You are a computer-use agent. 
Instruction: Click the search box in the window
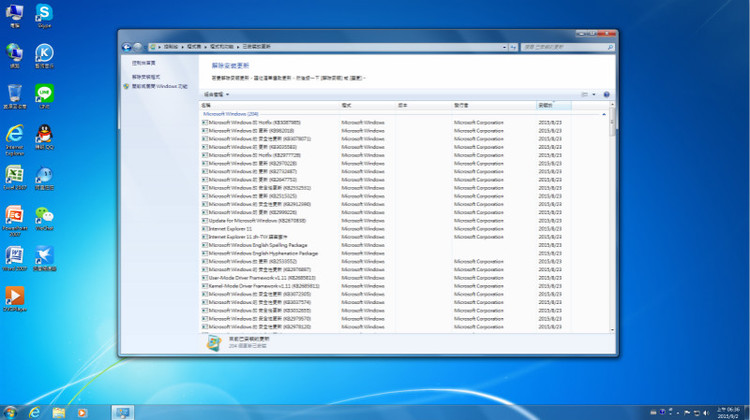click(567, 46)
